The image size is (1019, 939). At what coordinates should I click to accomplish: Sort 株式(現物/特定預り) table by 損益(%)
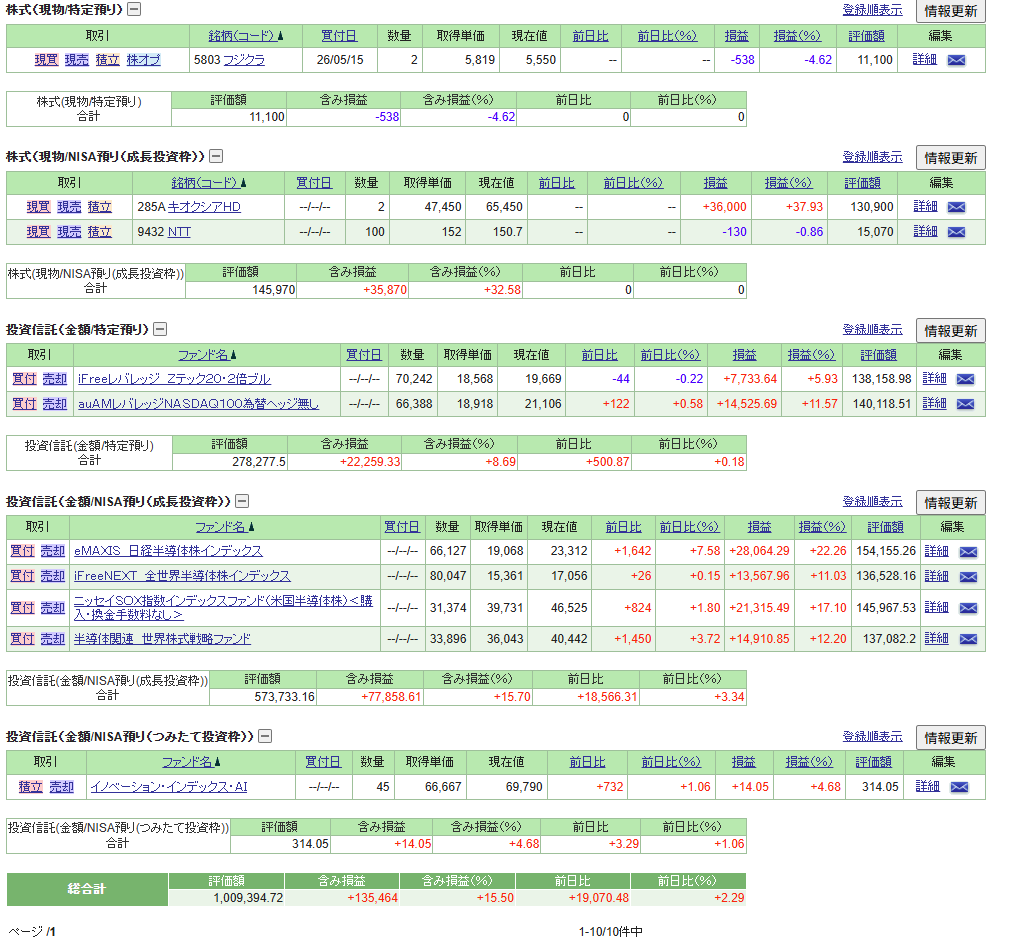(x=797, y=36)
